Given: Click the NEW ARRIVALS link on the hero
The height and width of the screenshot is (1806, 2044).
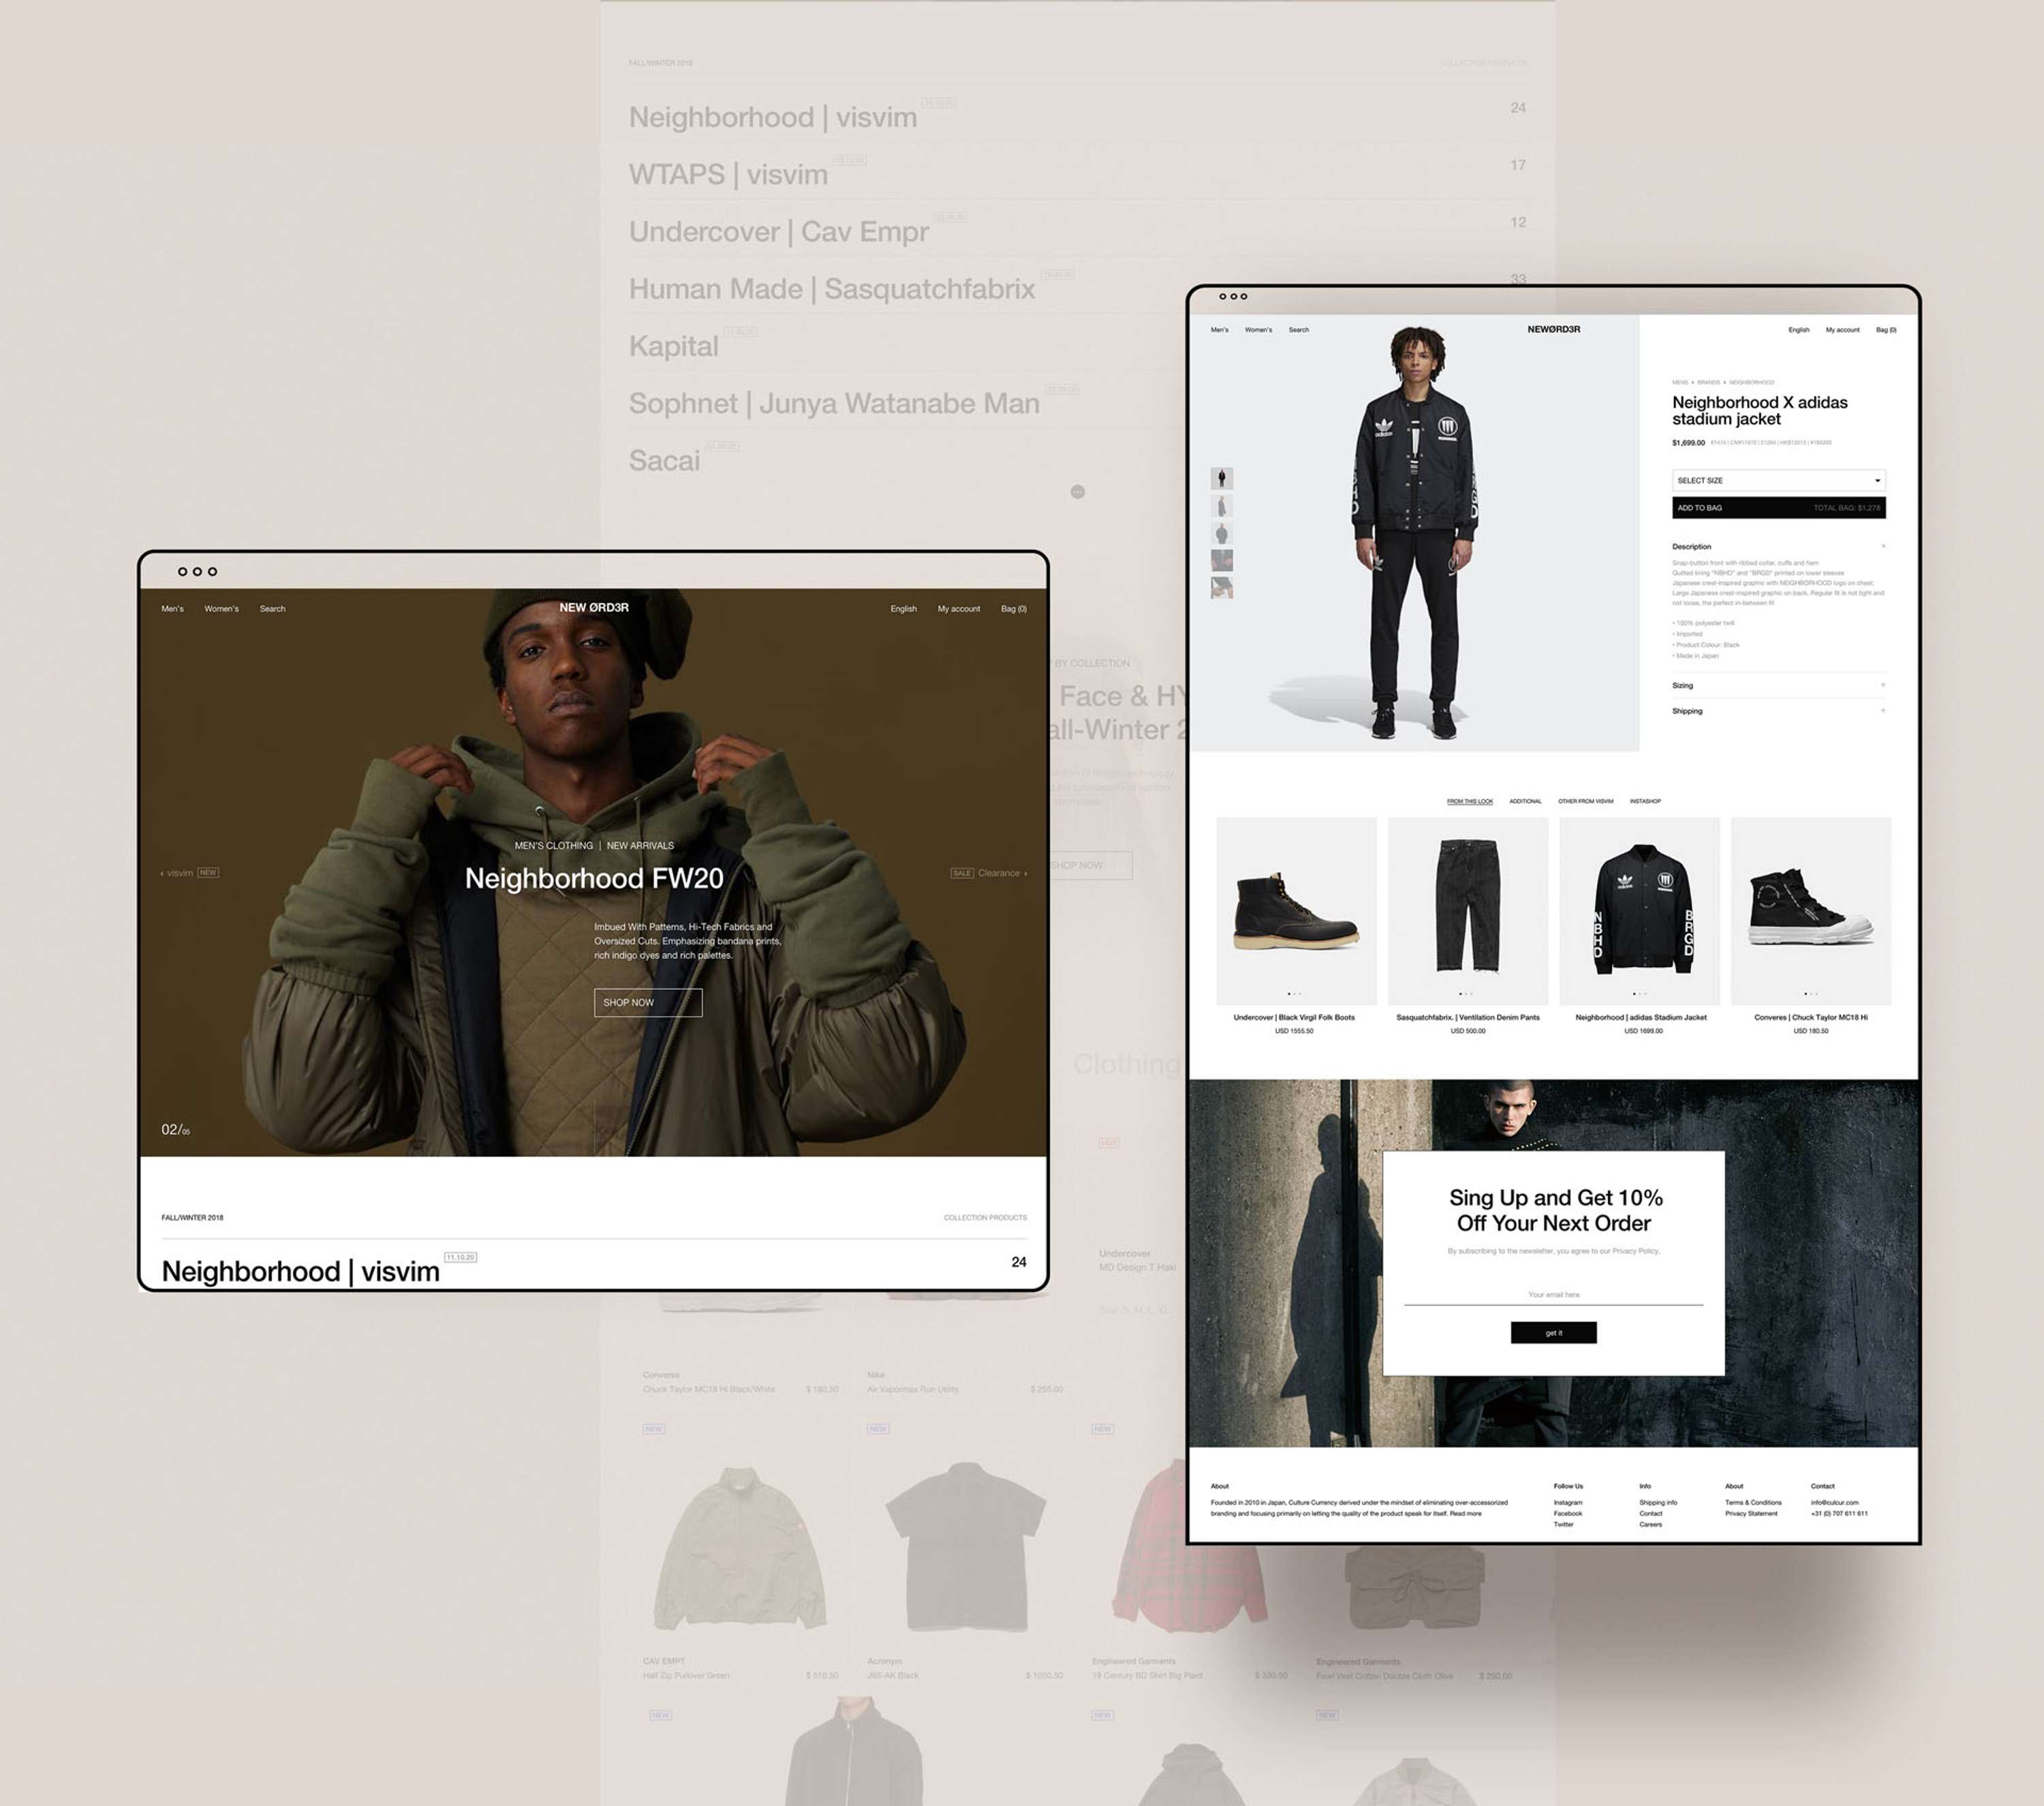Looking at the screenshot, I should pos(641,846).
